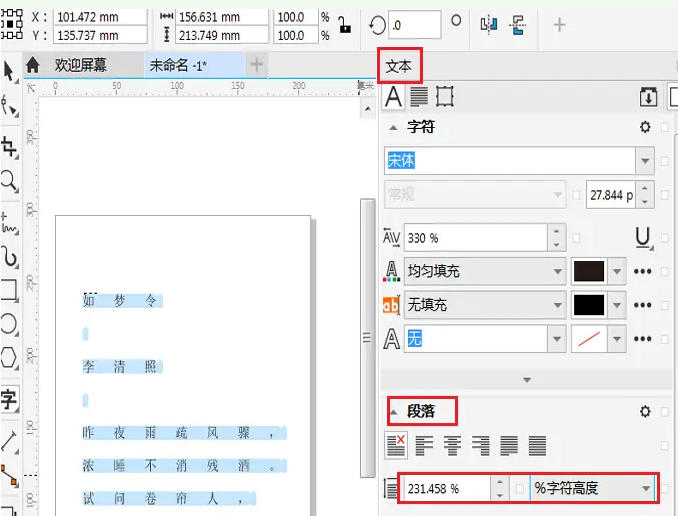Open paragraph settings gear icon

645,411
